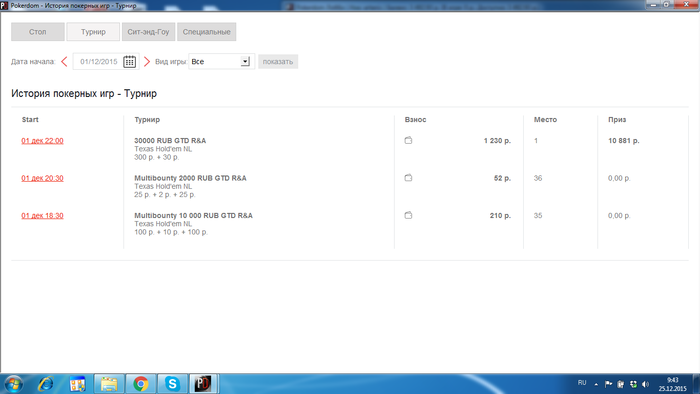
Task: Click place value 35
Action: point(538,216)
